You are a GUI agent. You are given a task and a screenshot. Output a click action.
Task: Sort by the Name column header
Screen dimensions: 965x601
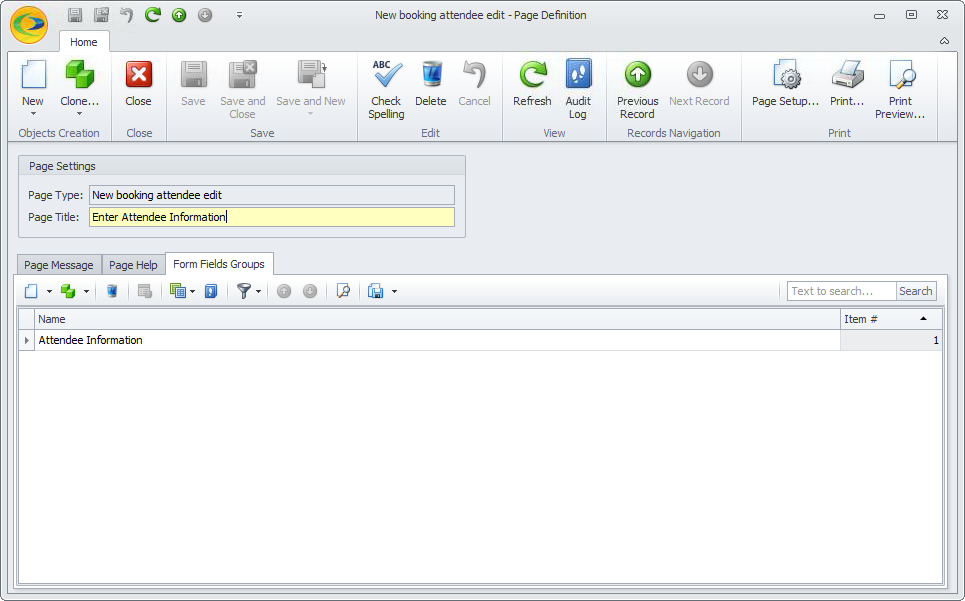(438, 319)
